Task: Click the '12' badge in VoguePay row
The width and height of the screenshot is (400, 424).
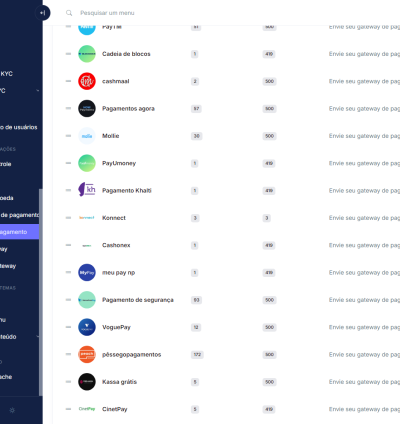Action: click(196, 327)
